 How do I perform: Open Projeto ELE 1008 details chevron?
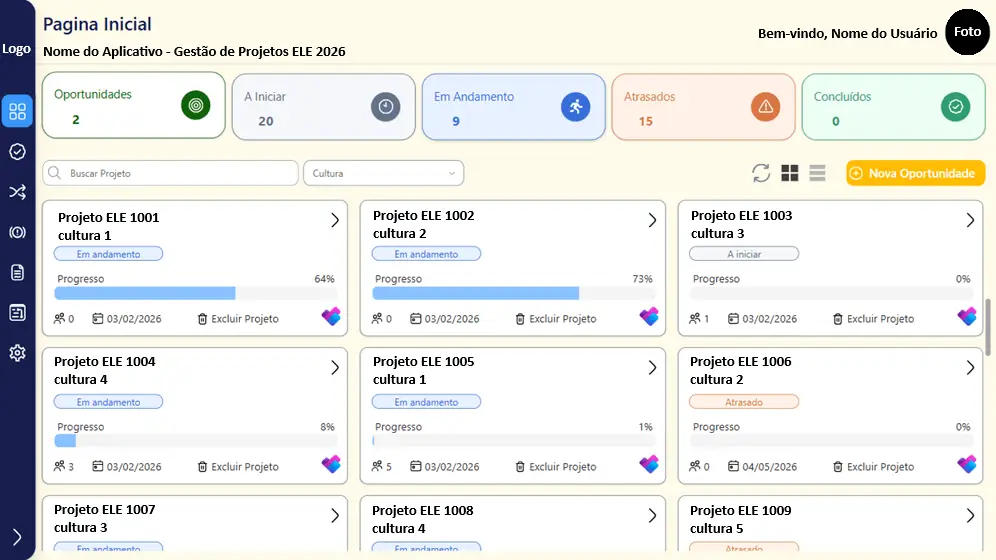pos(652,516)
